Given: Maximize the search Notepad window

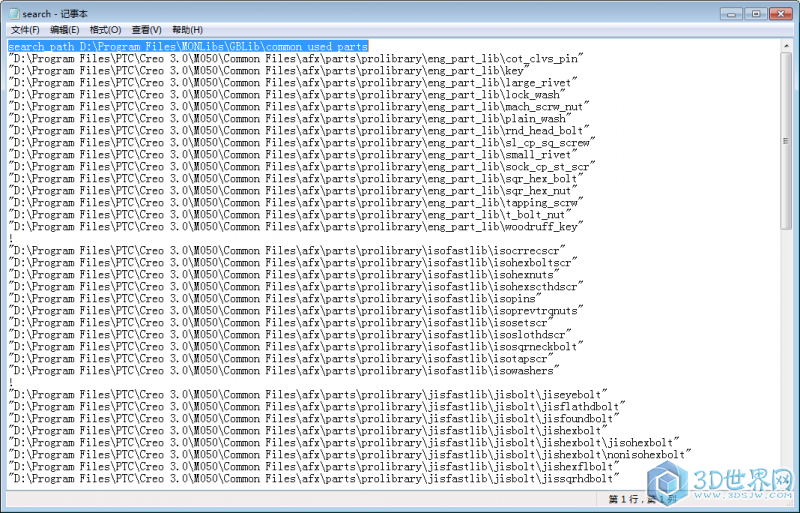Looking at the screenshot, I should coord(756,13).
